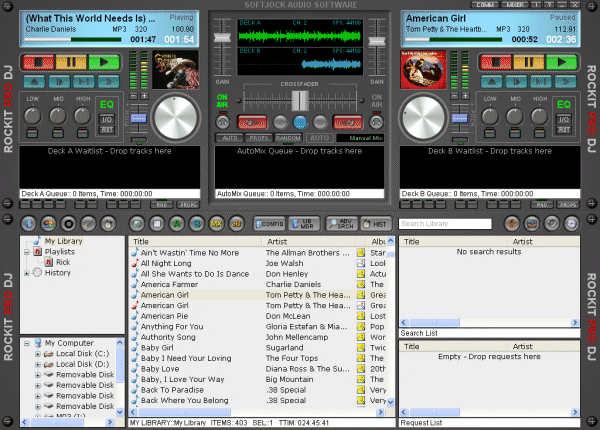Click the right red crossfade-to-B button
This screenshot has width=600, height=430.
(x=347, y=122)
